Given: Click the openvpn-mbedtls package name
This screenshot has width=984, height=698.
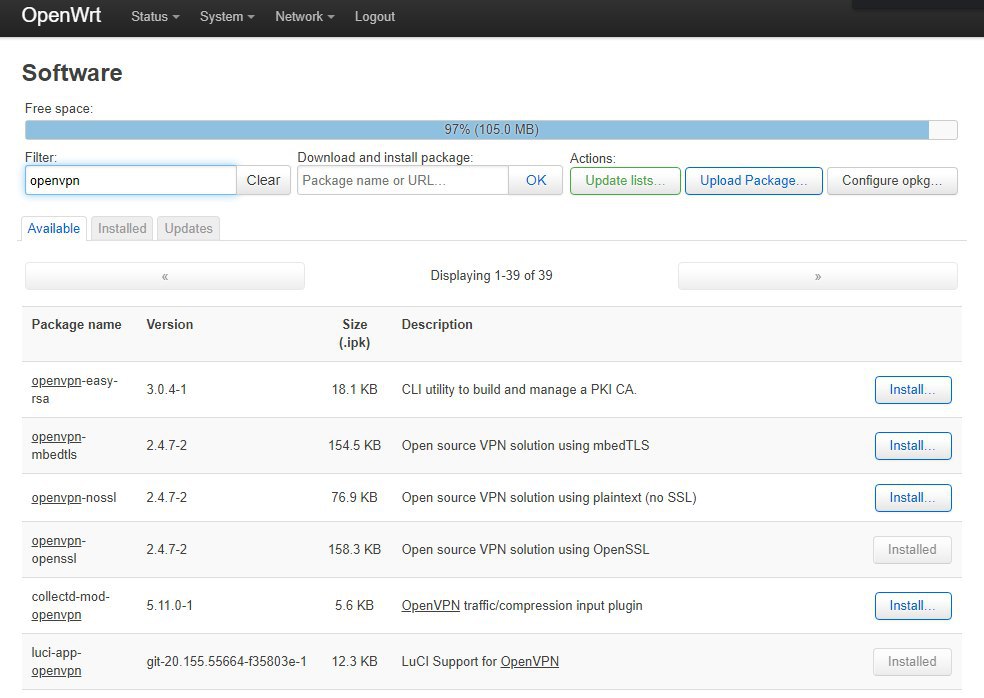Looking at the screenshot, I should pos(58,446).
